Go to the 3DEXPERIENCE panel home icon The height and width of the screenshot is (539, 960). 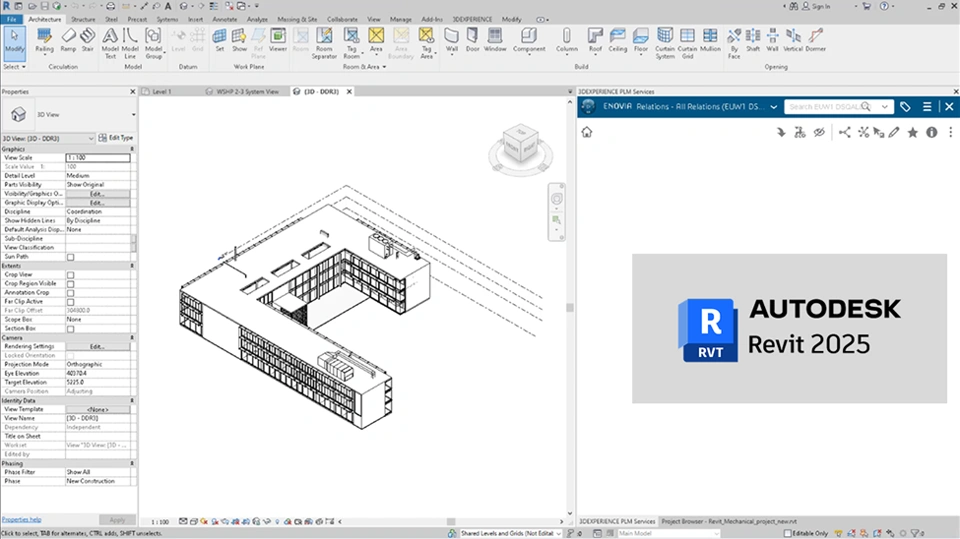click(587, 132)
